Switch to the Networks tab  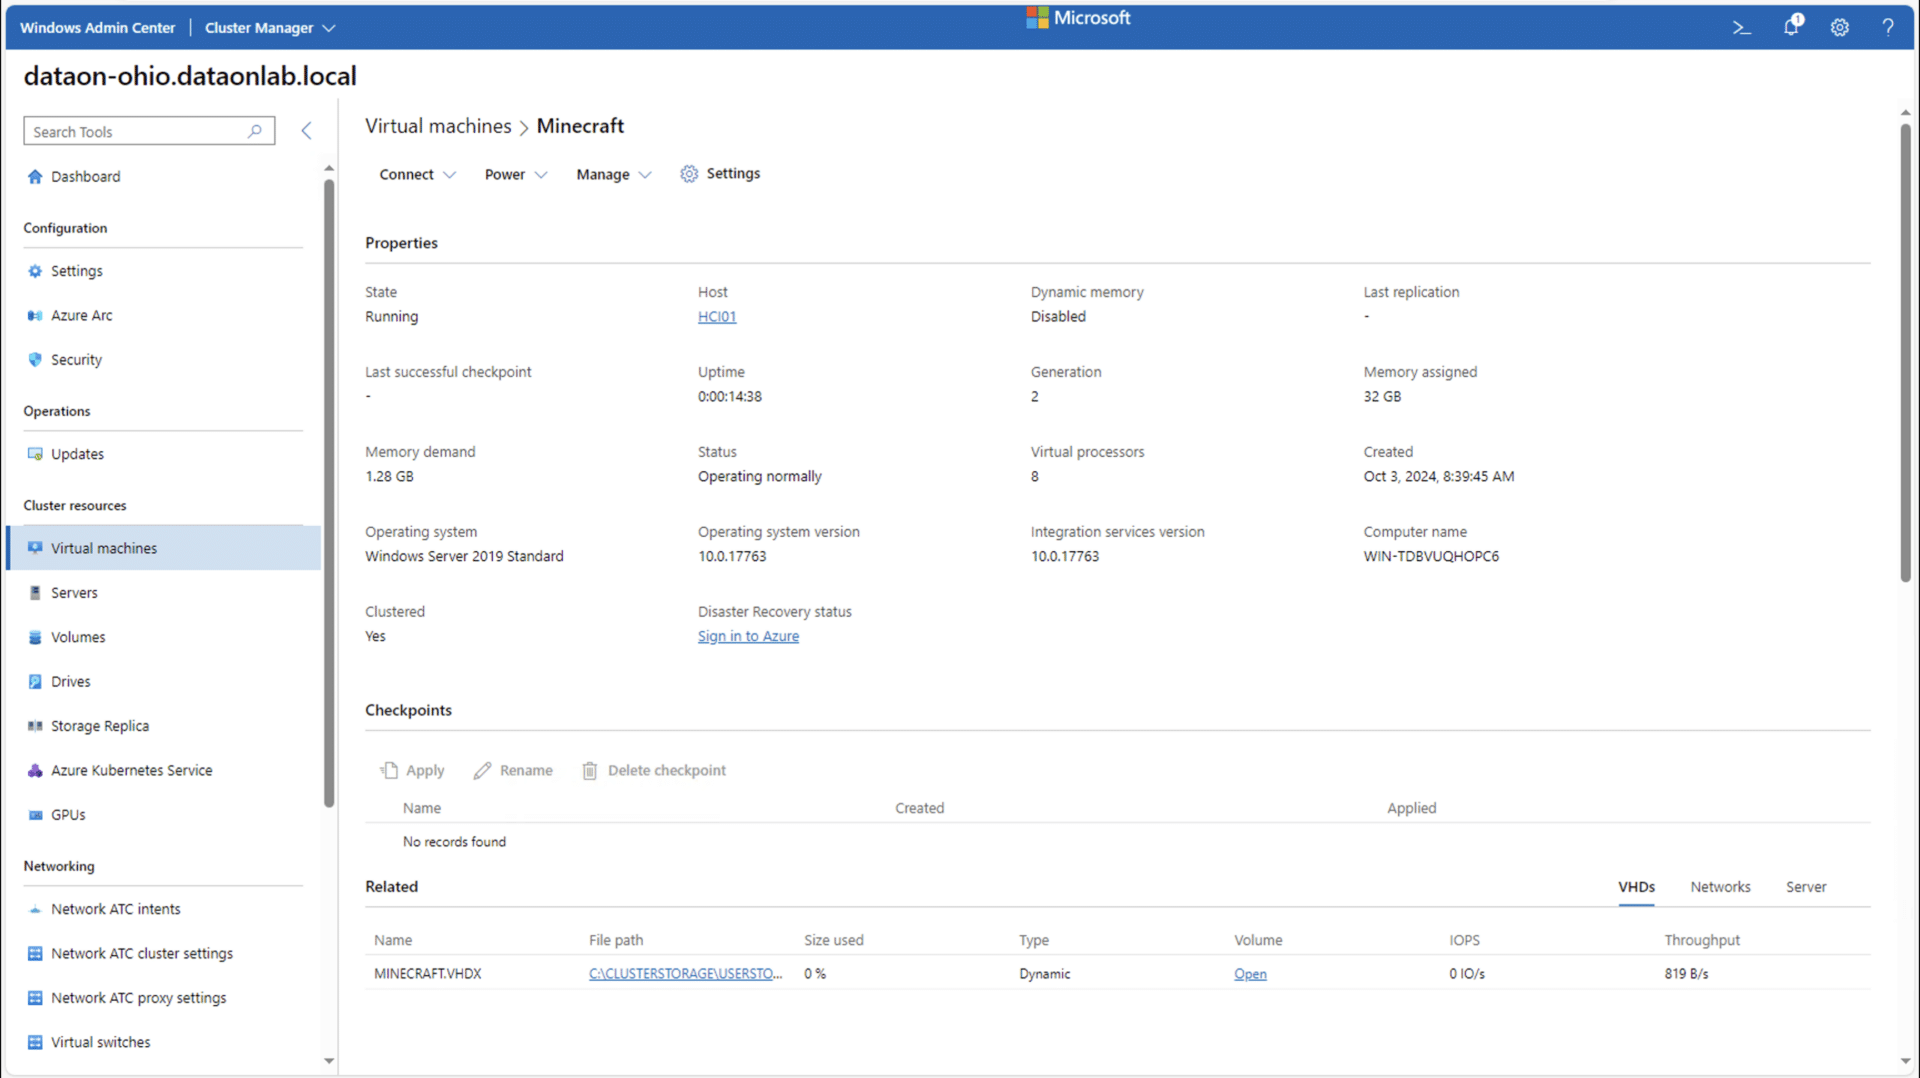point(1720,887)
